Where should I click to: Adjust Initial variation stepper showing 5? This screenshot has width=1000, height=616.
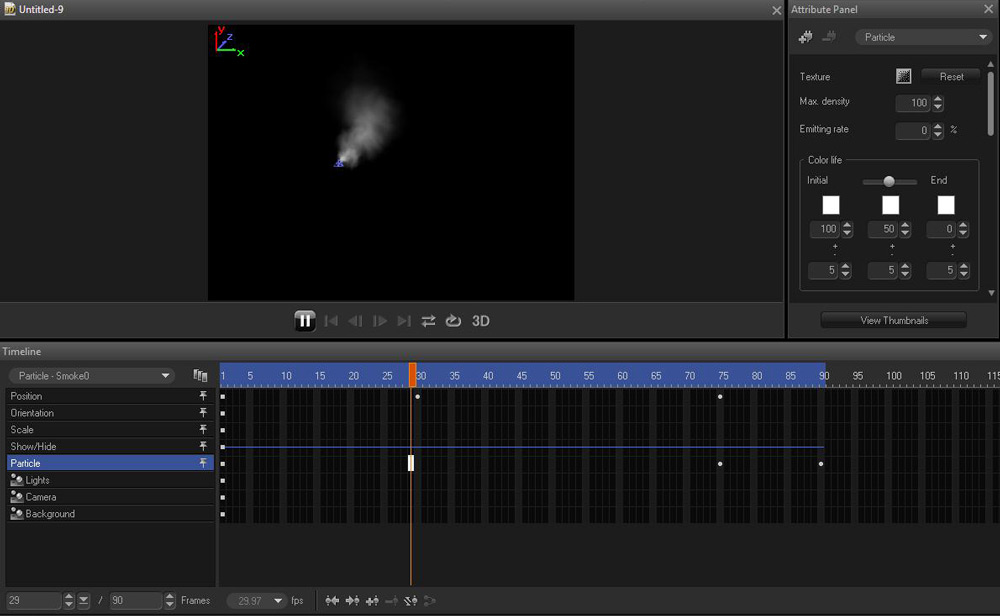845,270
